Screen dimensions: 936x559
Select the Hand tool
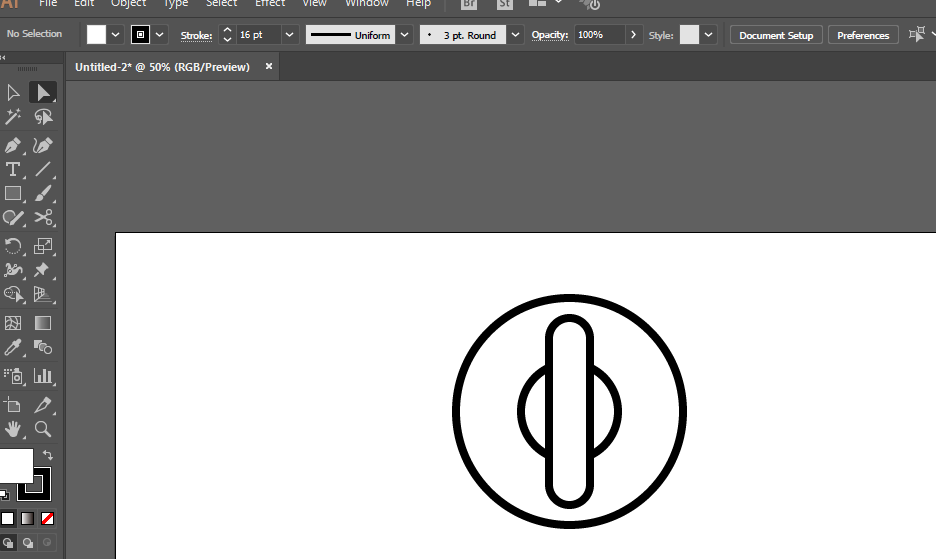click(13, 429)
